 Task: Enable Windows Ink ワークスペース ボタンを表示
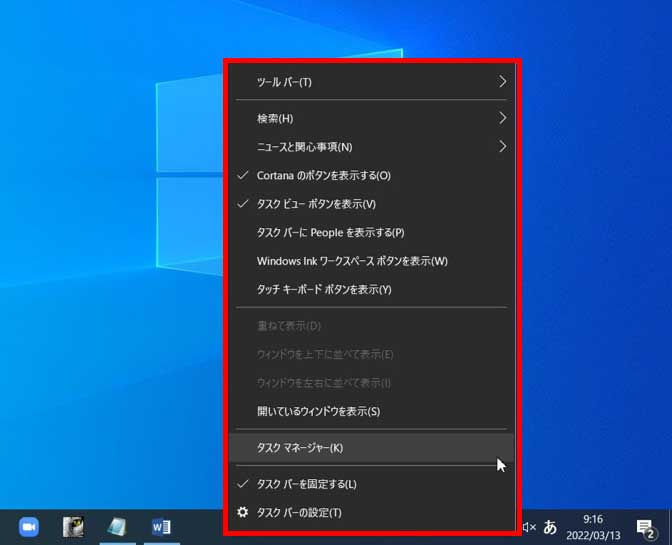pyautogui.click(x=352, y=261)
